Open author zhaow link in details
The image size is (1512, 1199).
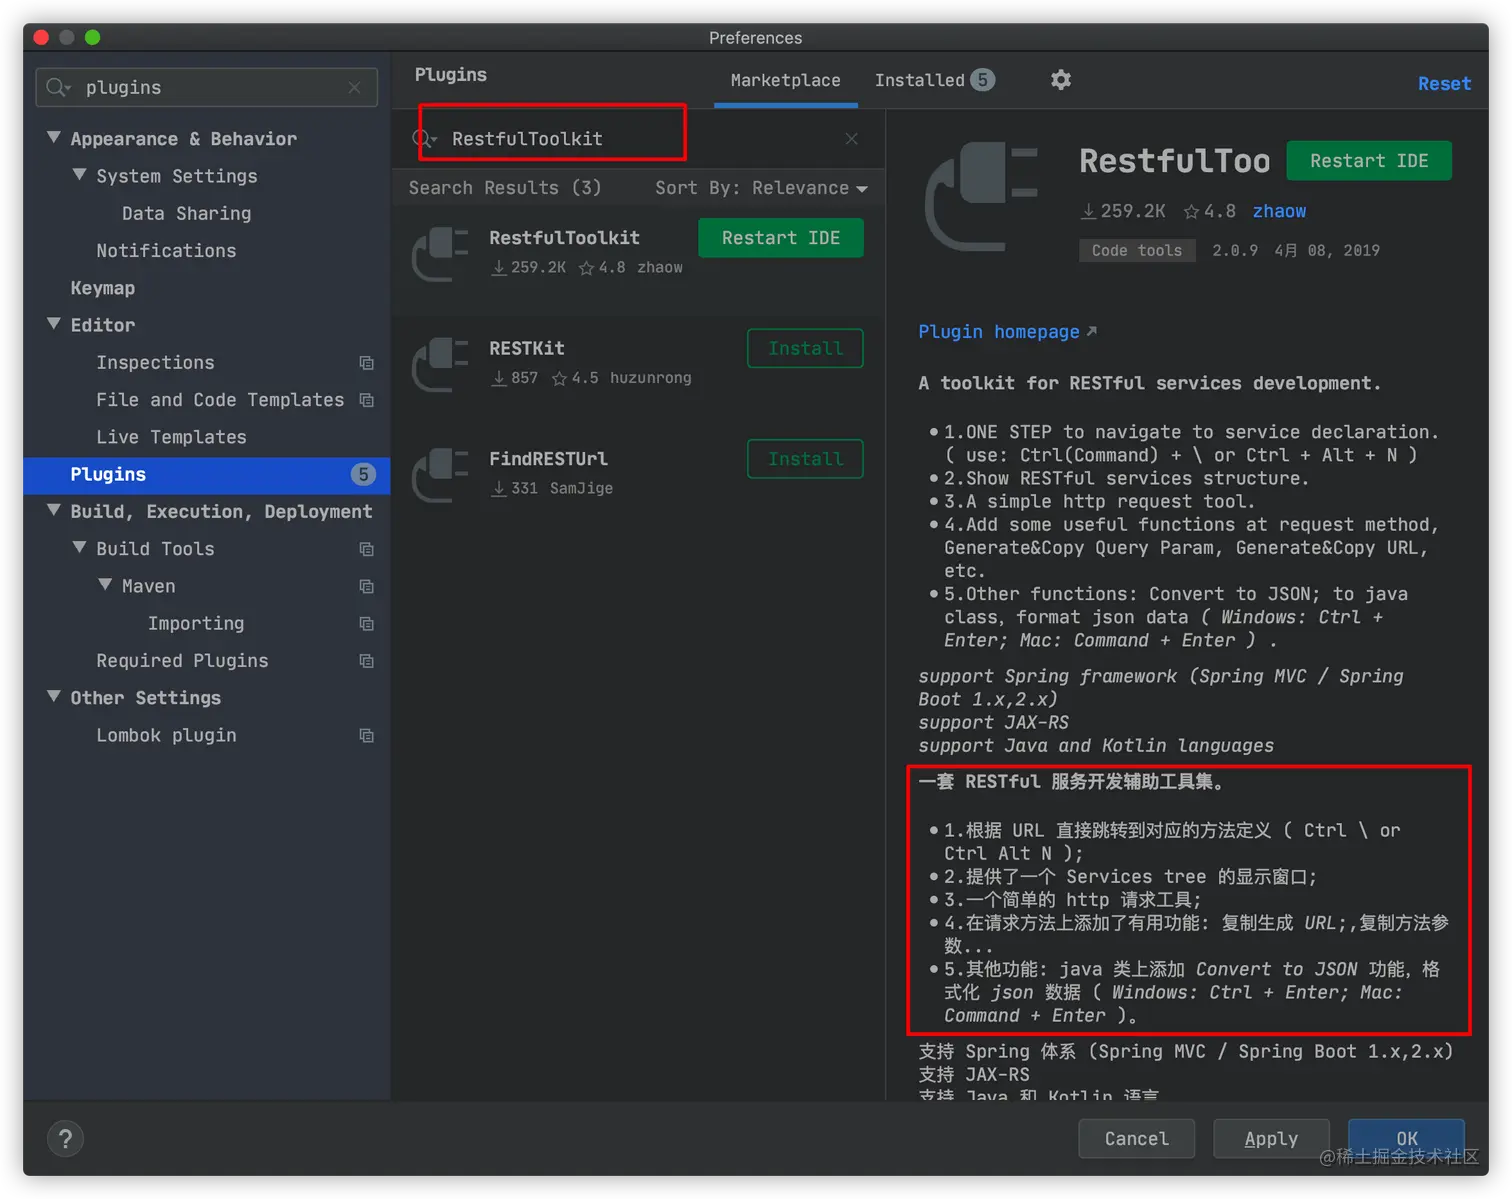pos(1279,211)
